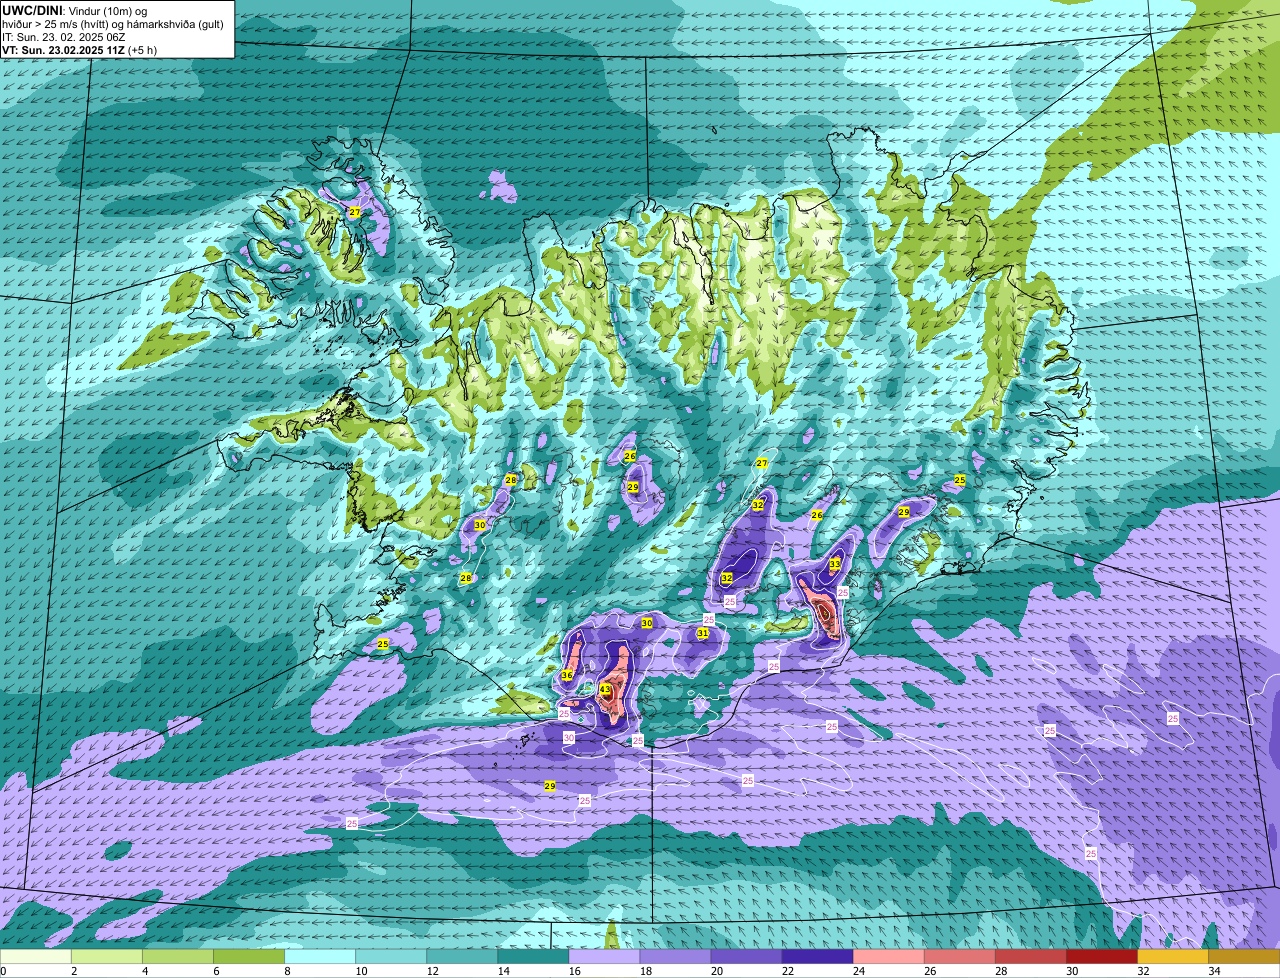The height and width of the screenshot is (978, 1280).
Task: Click the yellow 36 gust label
Action: pos(567,676)
